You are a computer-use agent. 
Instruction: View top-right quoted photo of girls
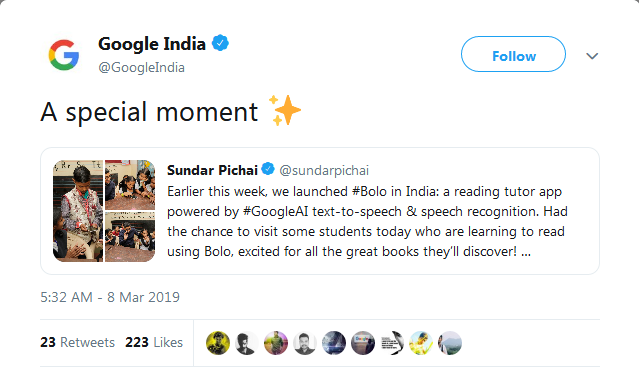coord(130,185)
